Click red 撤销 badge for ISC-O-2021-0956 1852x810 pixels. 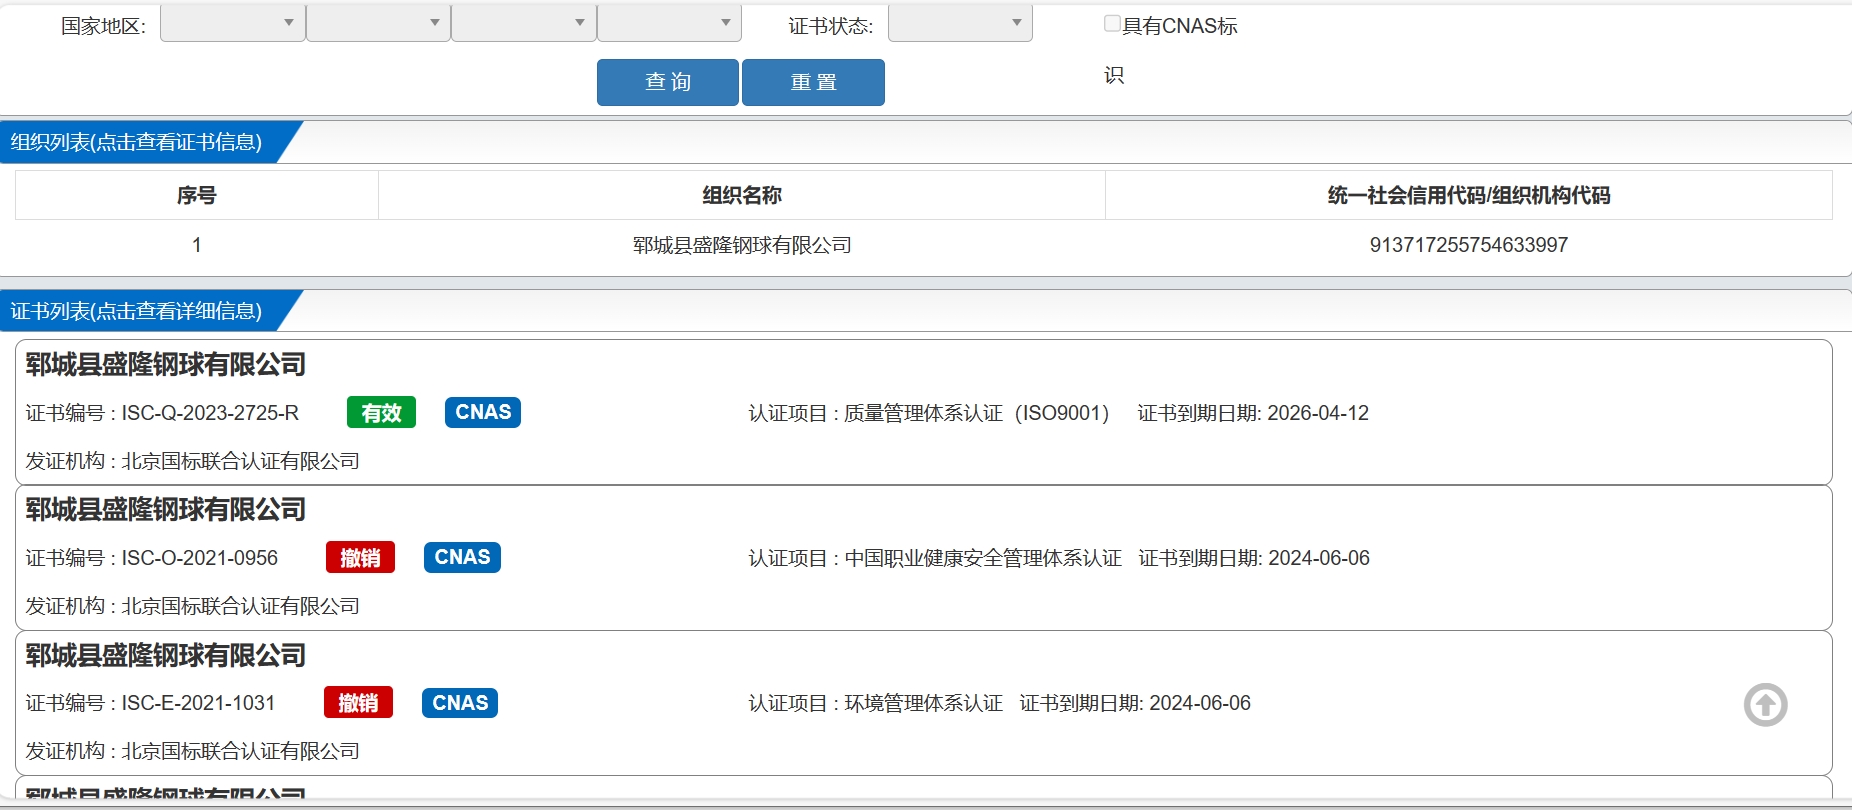click(x=360, y=558)
